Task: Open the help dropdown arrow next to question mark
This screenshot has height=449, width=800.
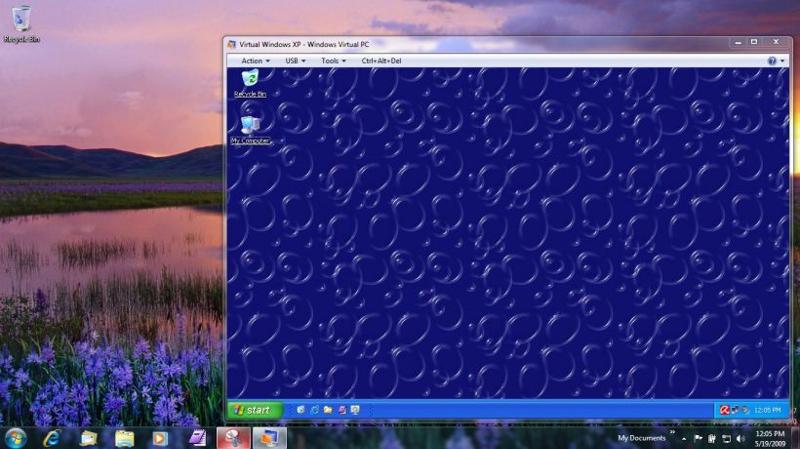Action: 782,61
